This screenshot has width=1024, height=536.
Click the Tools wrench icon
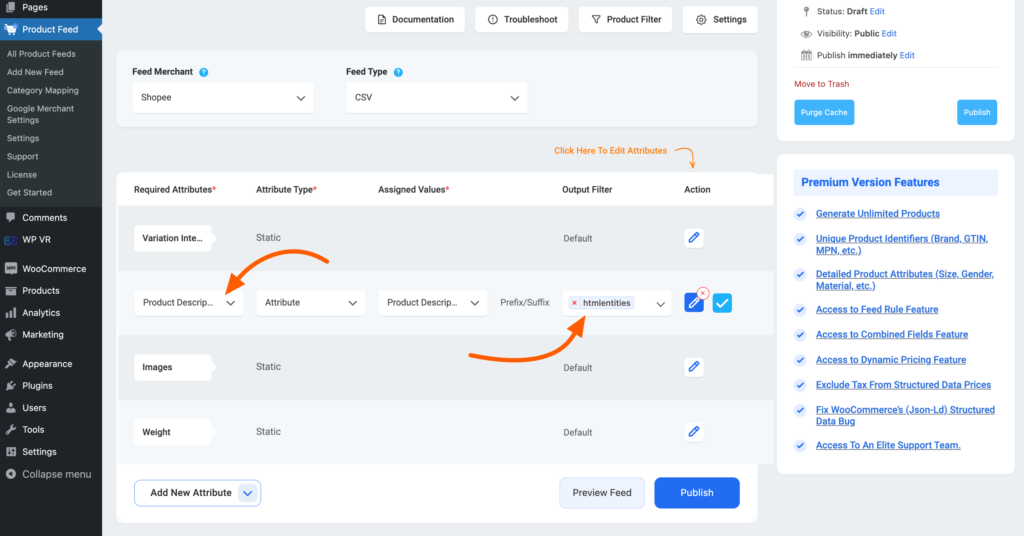pos(10,430)
